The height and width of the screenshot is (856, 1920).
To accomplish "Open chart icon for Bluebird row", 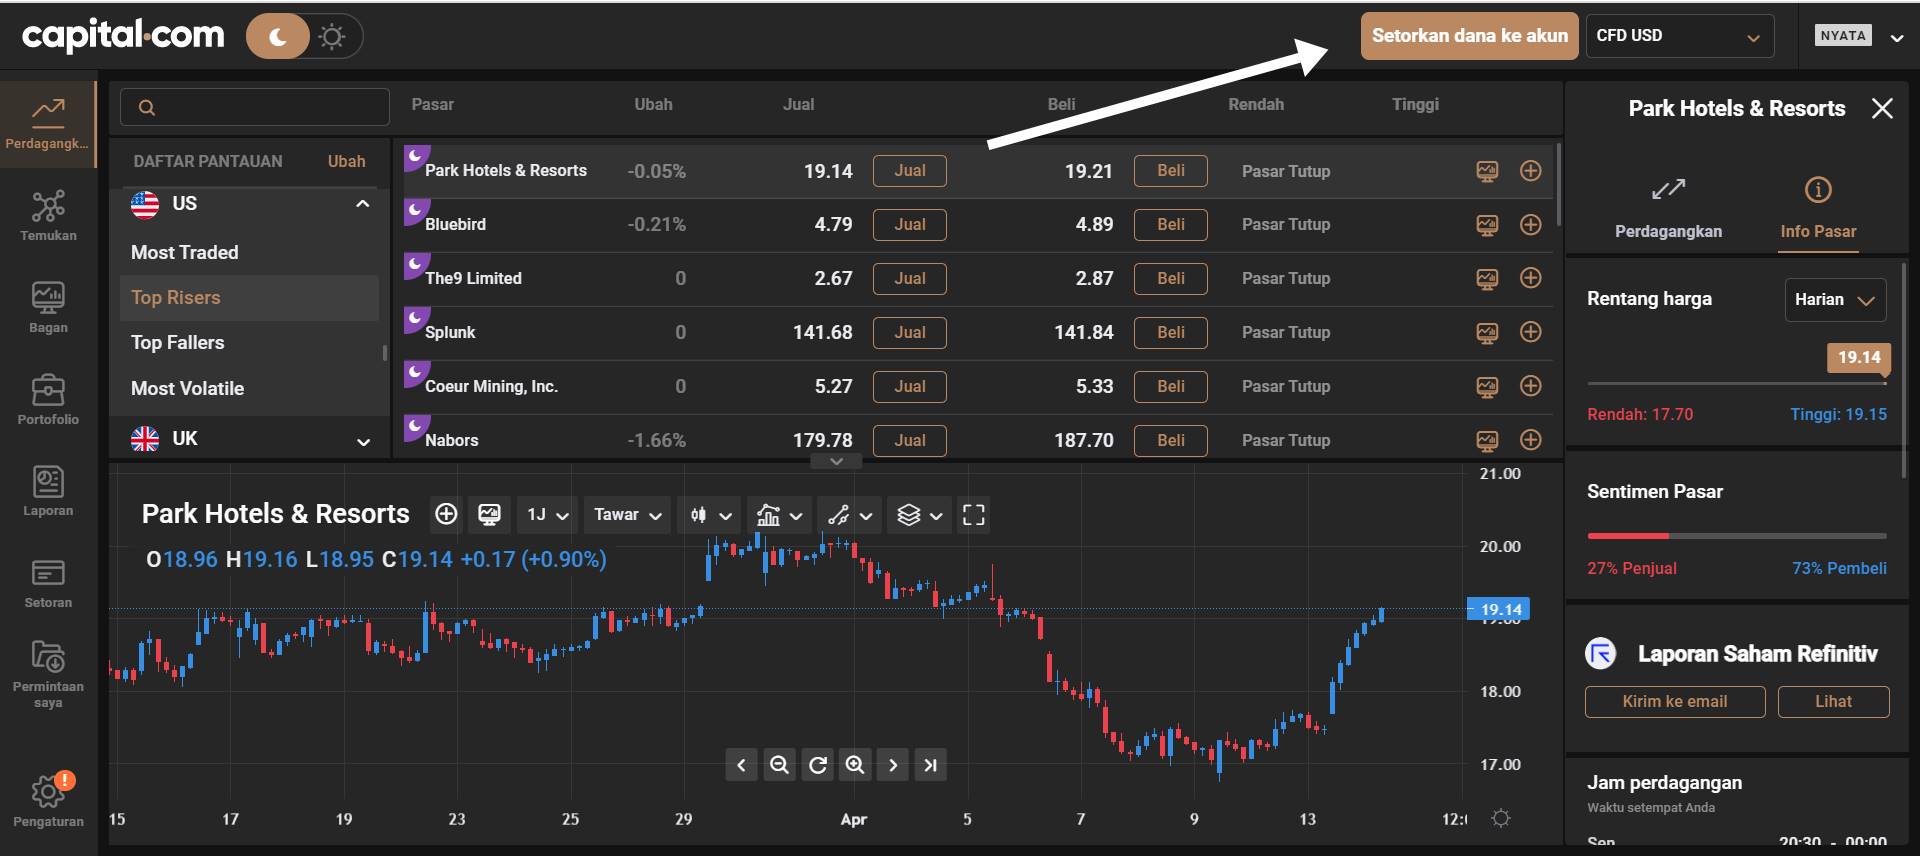I will [x=1487, y=225].
